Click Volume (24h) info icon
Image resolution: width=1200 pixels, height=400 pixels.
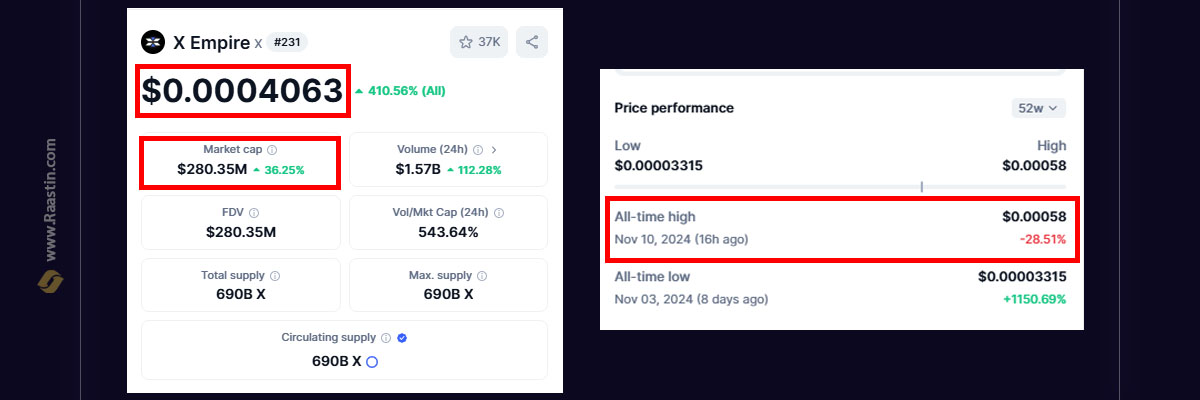[477, 149]
